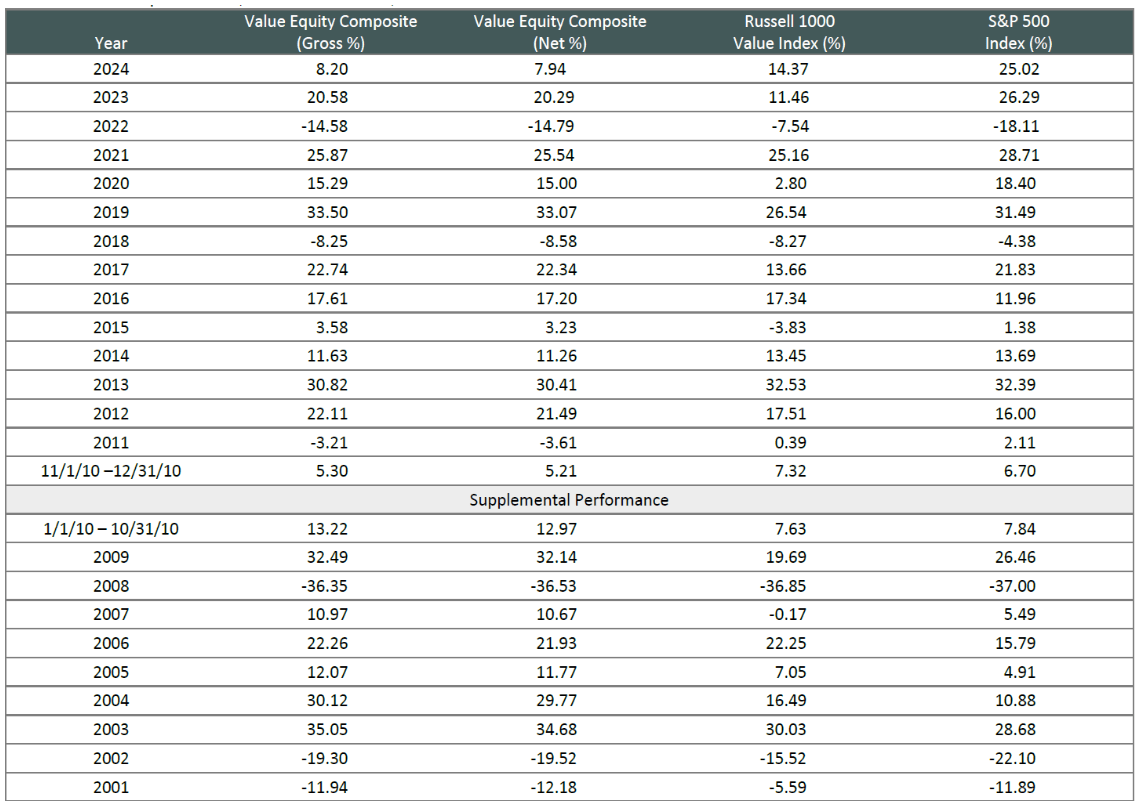Click the S&P 500 Index (%) header

[1018, 32]
